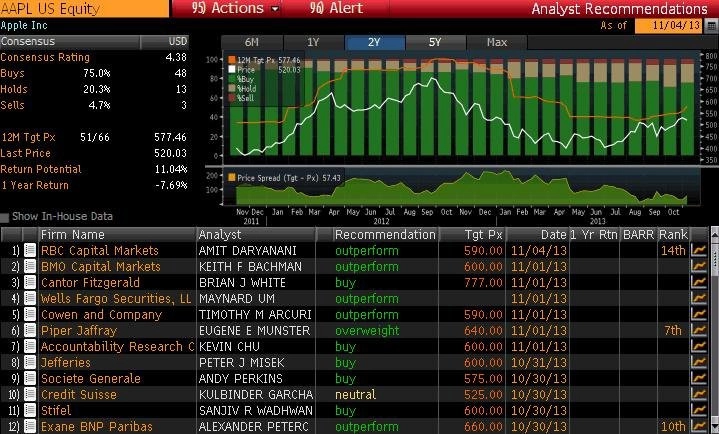
Task: Open the chart icon in Societe Generale row
Action: pos(699,379)
